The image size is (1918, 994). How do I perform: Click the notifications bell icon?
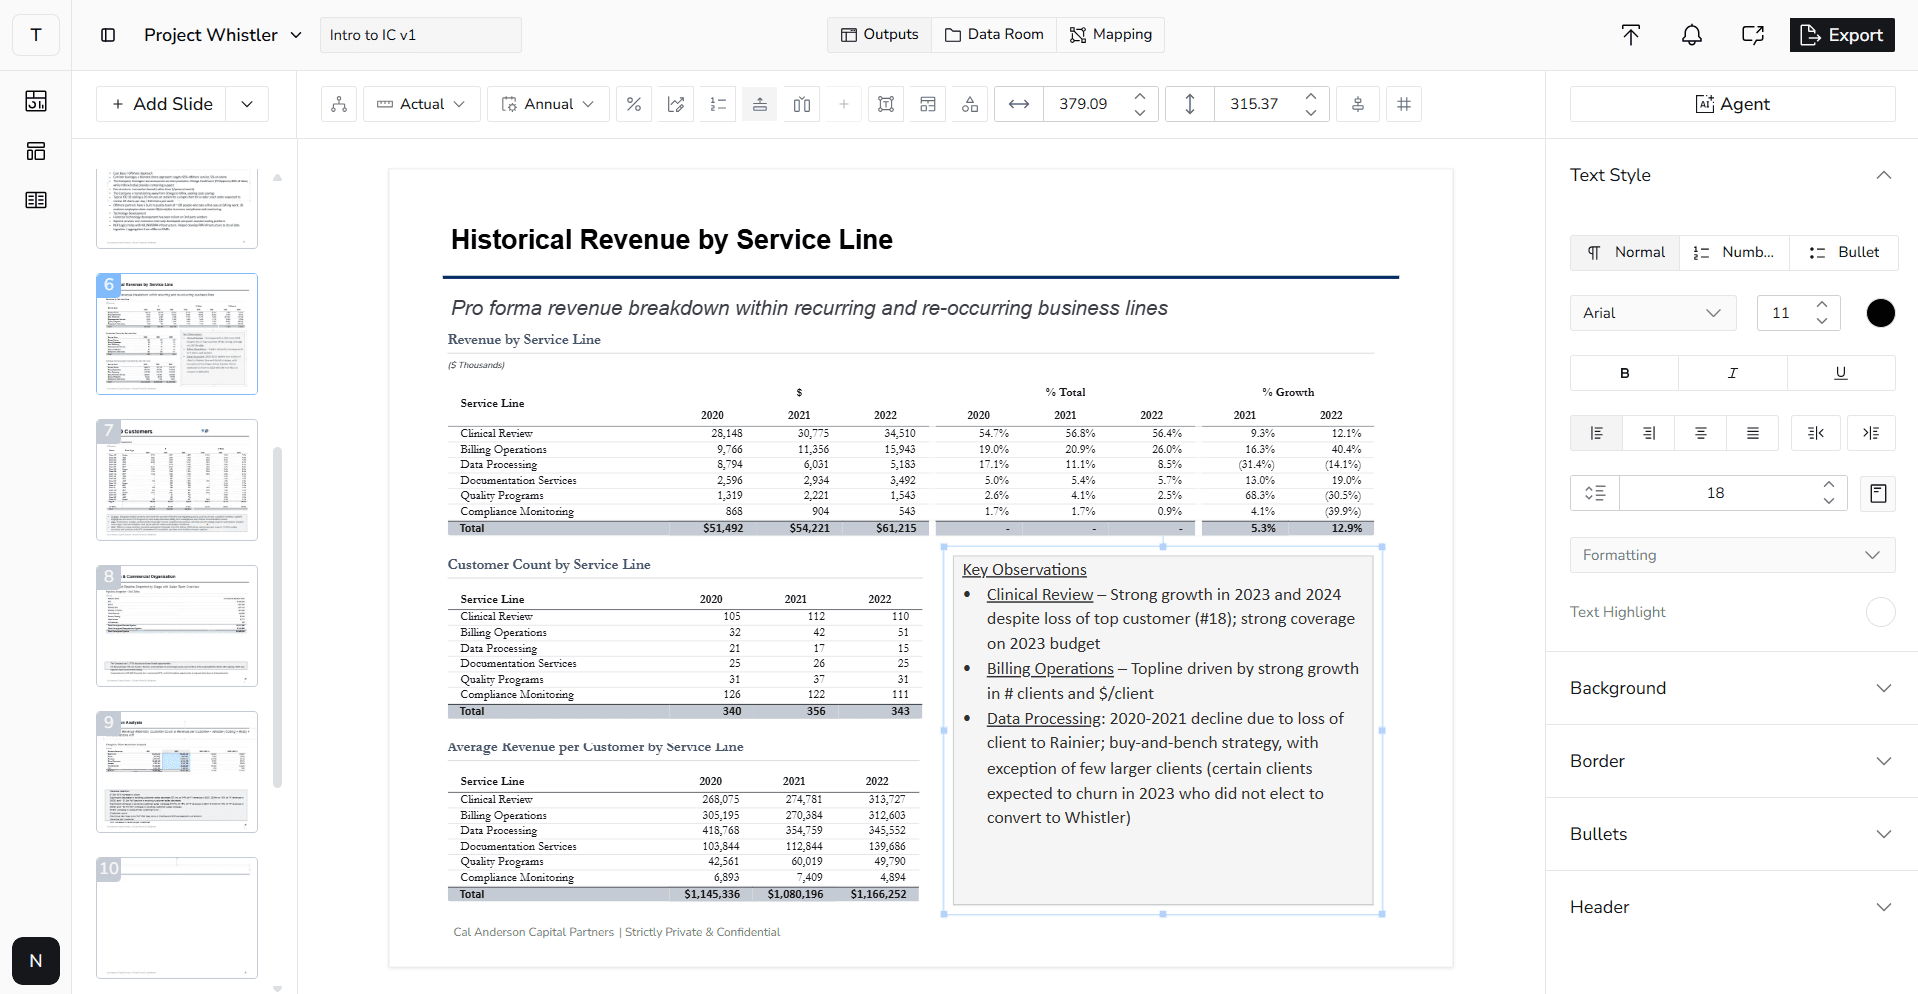(x=1692, y=34)
